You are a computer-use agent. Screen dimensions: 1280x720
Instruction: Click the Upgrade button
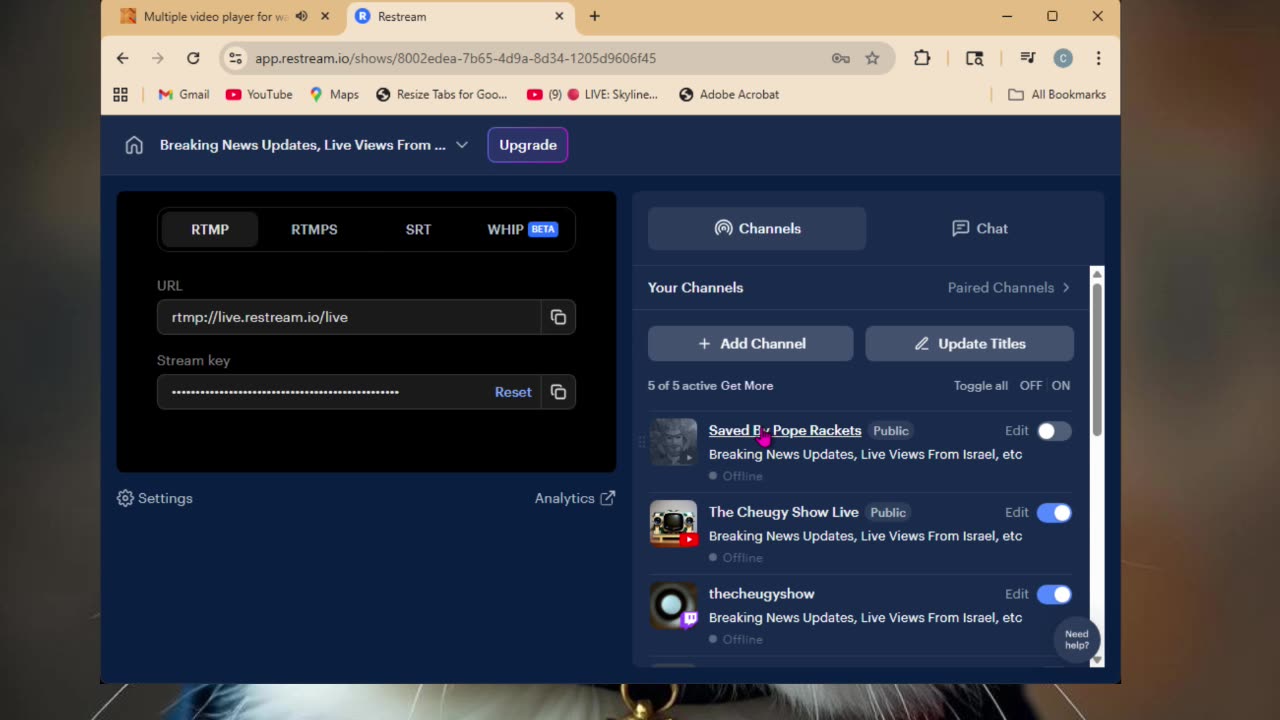(x=528, y=145)
